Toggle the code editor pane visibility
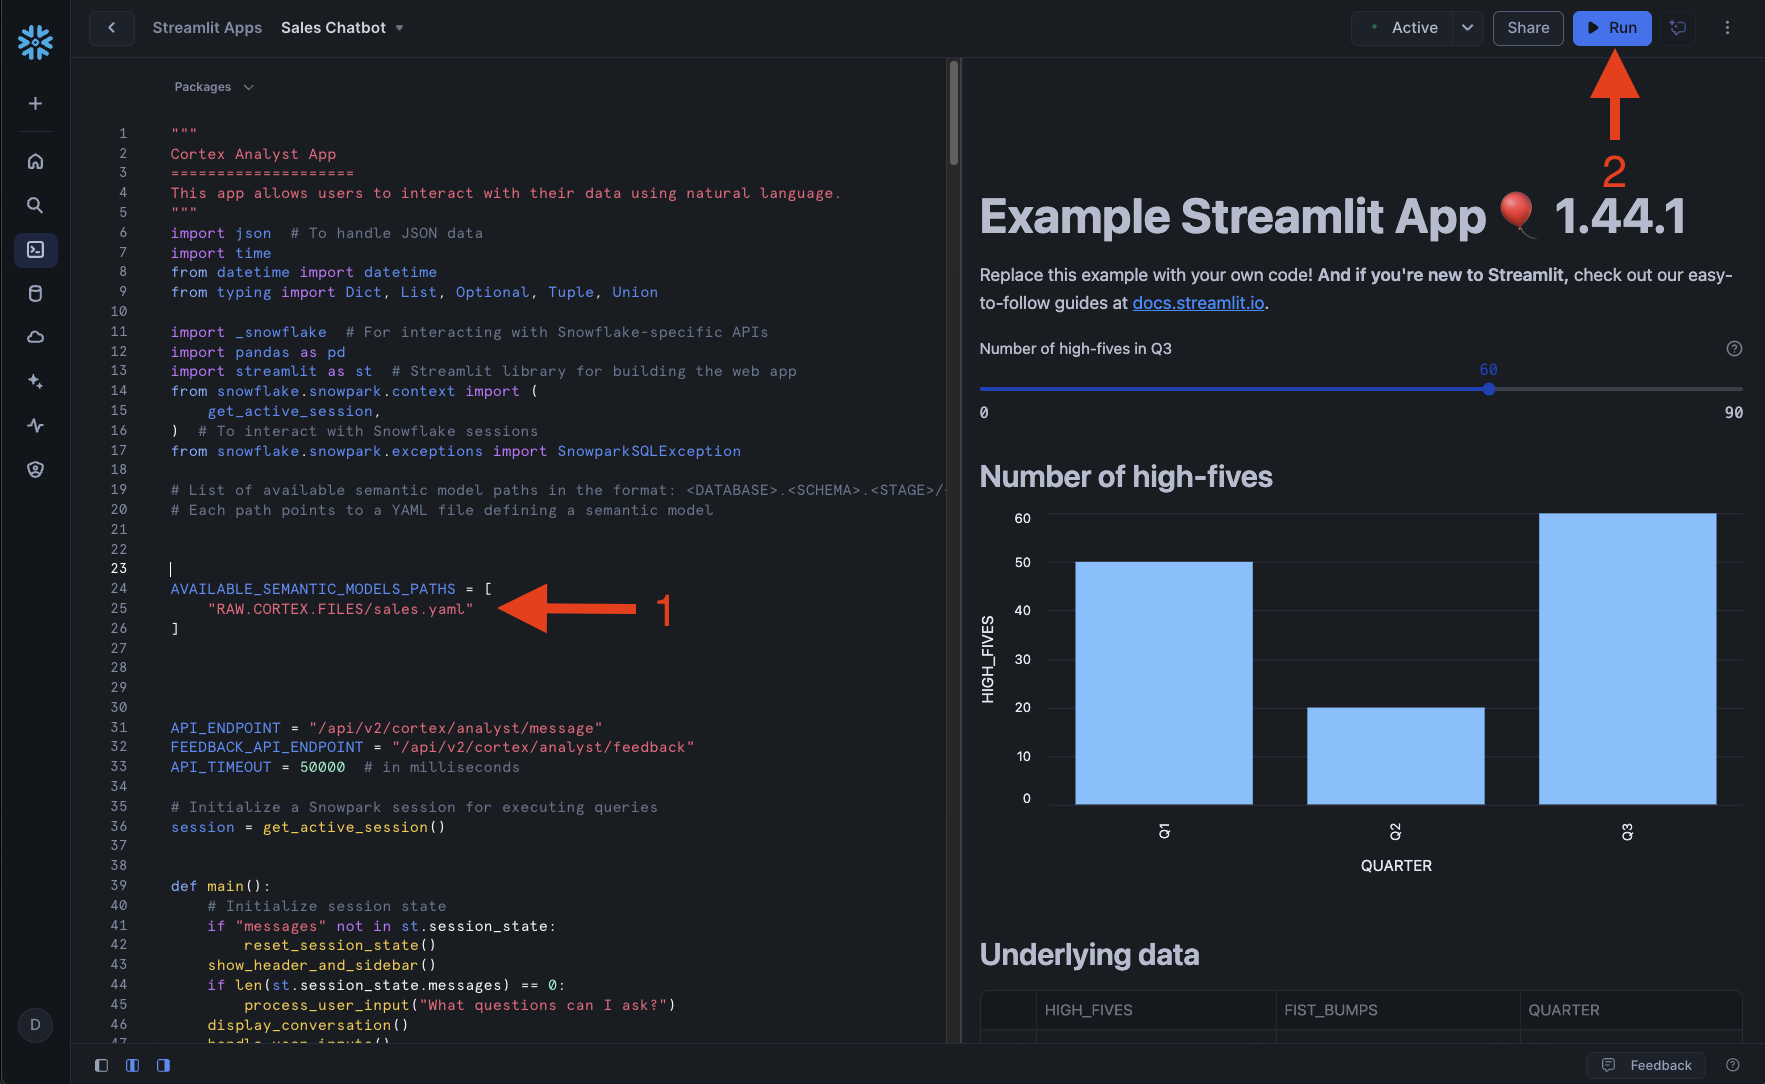Screen dimensions: 1765x1084 (132, 1065)
